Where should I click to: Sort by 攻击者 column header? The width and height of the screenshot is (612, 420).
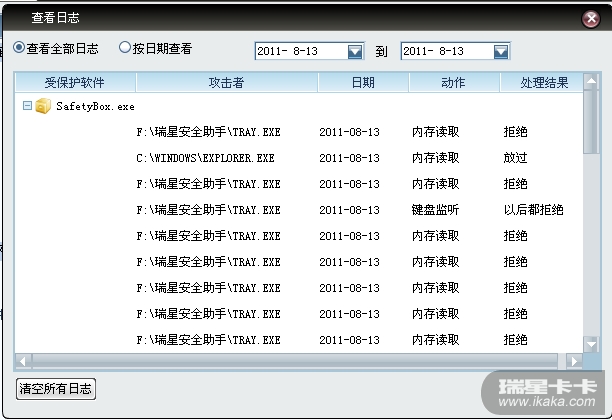point(226,82)
